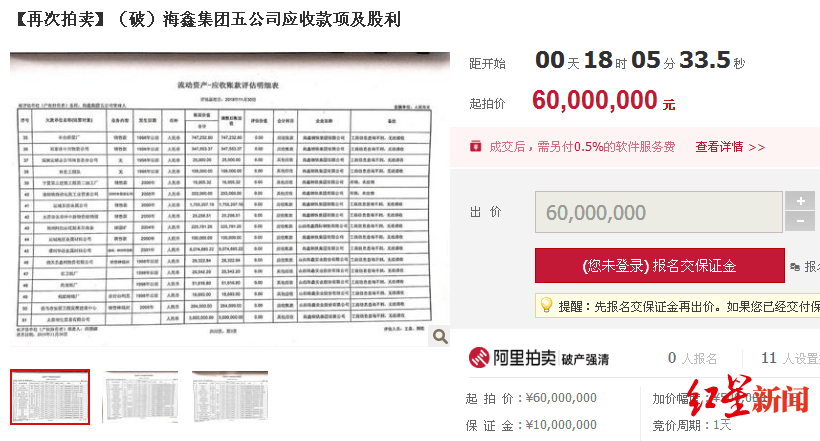Select the first document thumbnail

pos(50,397)
